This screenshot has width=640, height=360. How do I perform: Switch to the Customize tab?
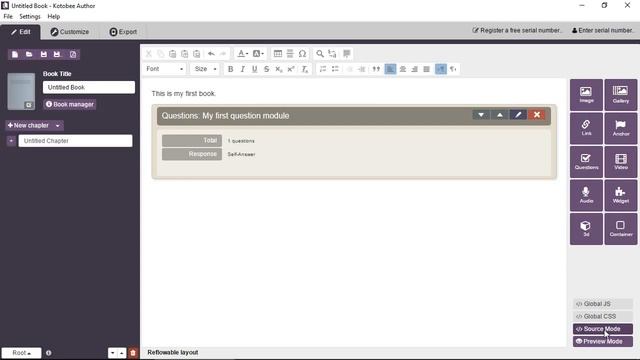coord(69,32)
